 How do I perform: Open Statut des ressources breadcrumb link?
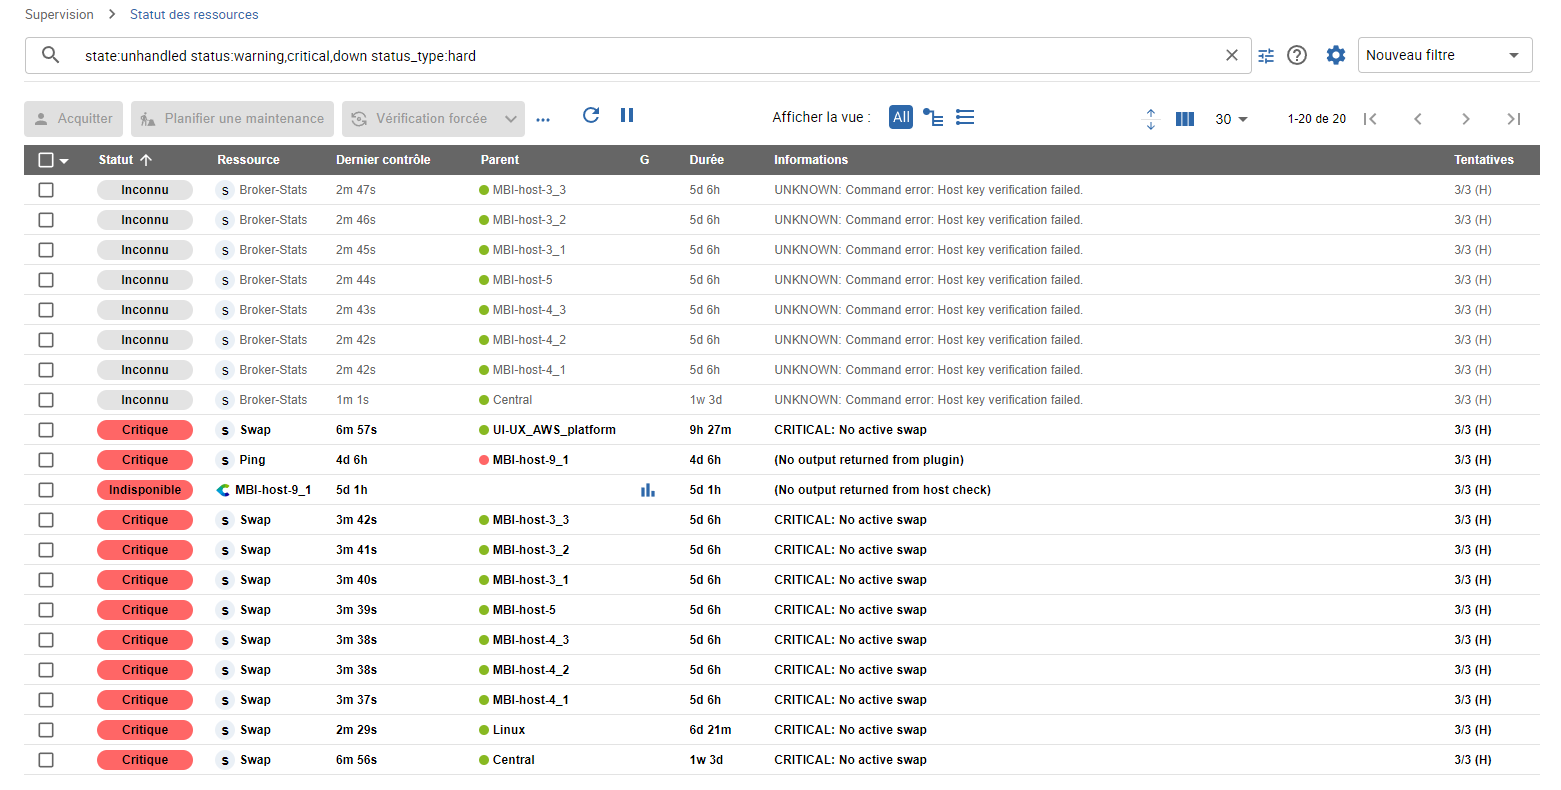tap(194, 15)
